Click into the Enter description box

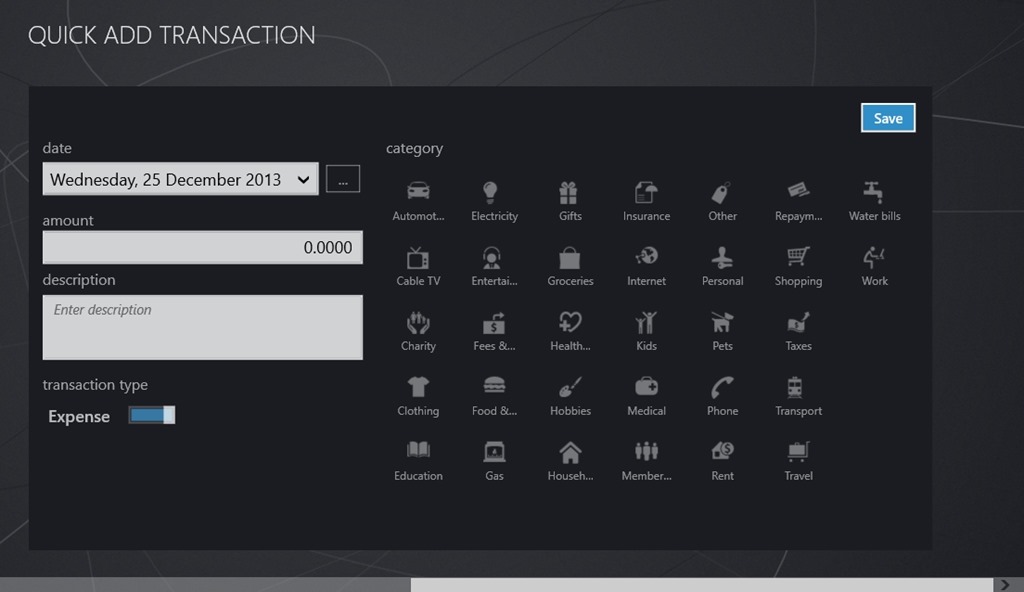pos(202,327)
